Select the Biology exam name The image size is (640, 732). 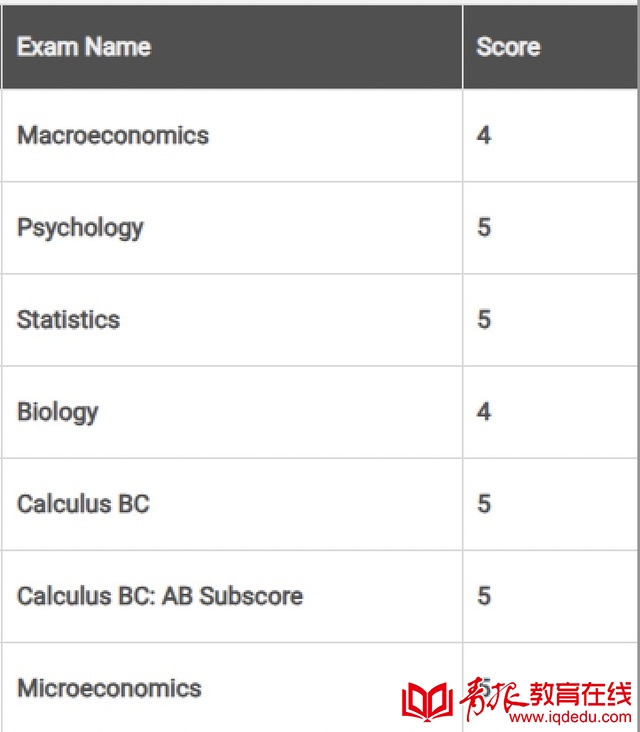tap(58, 413)
